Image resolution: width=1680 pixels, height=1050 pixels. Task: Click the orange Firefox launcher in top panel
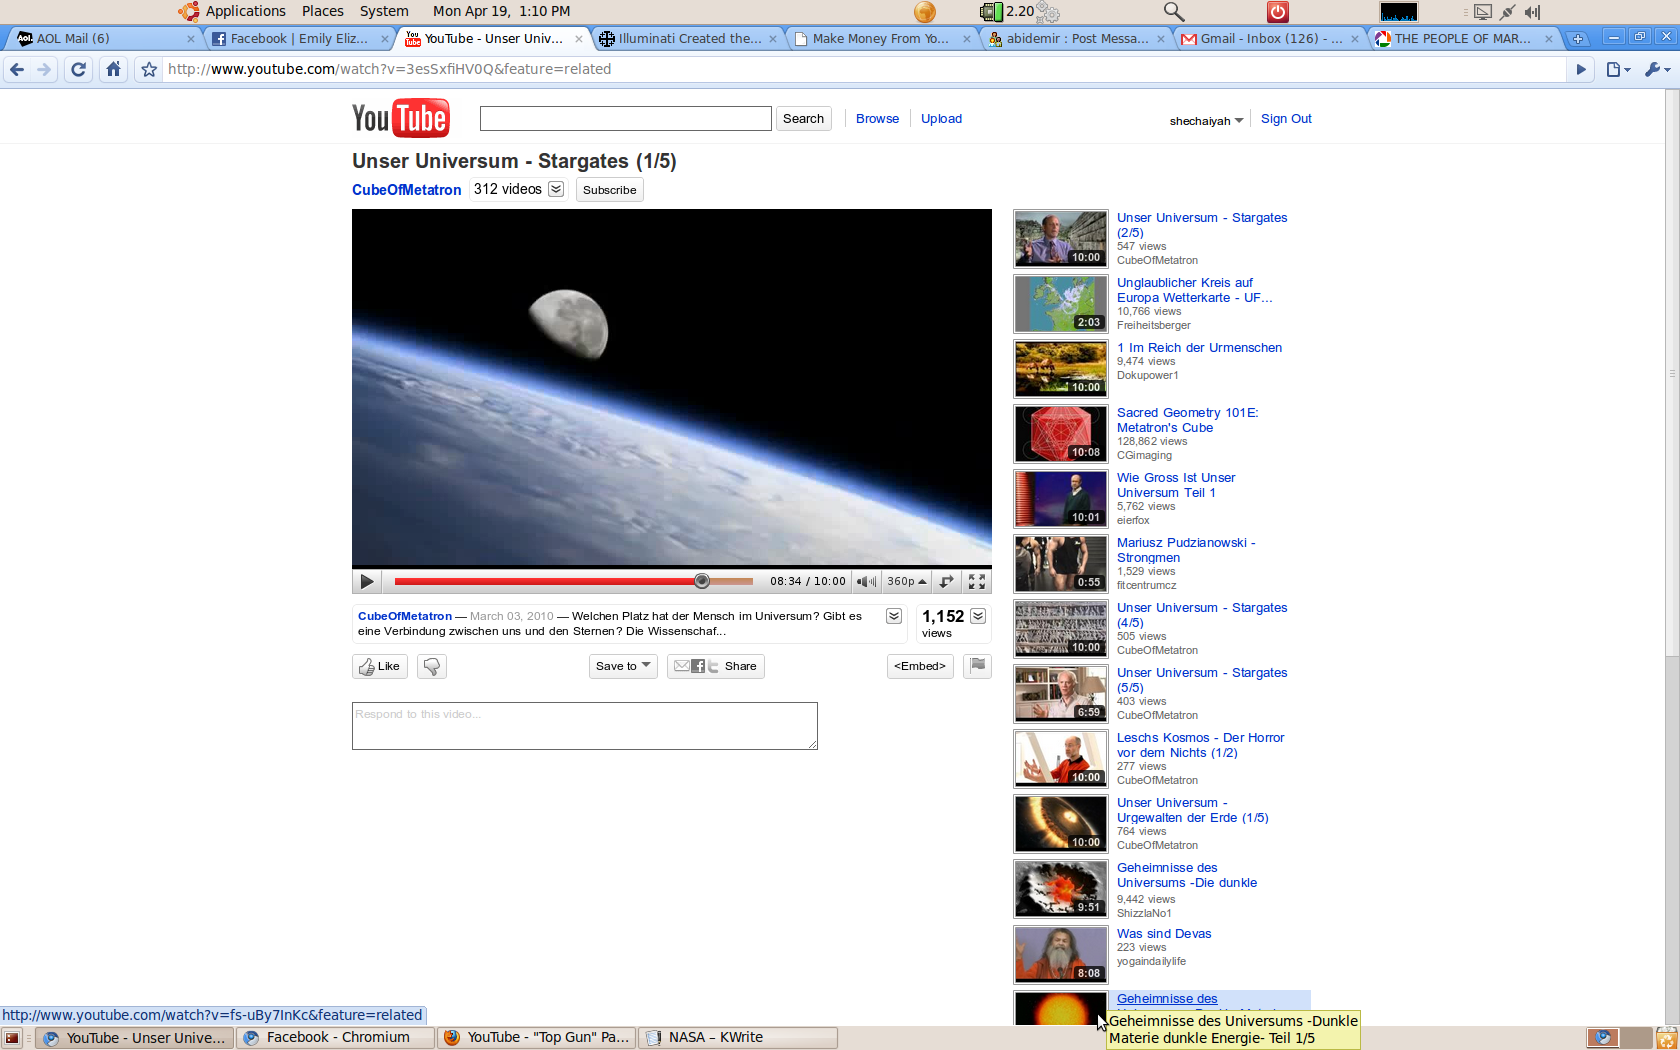click(925, 12)
